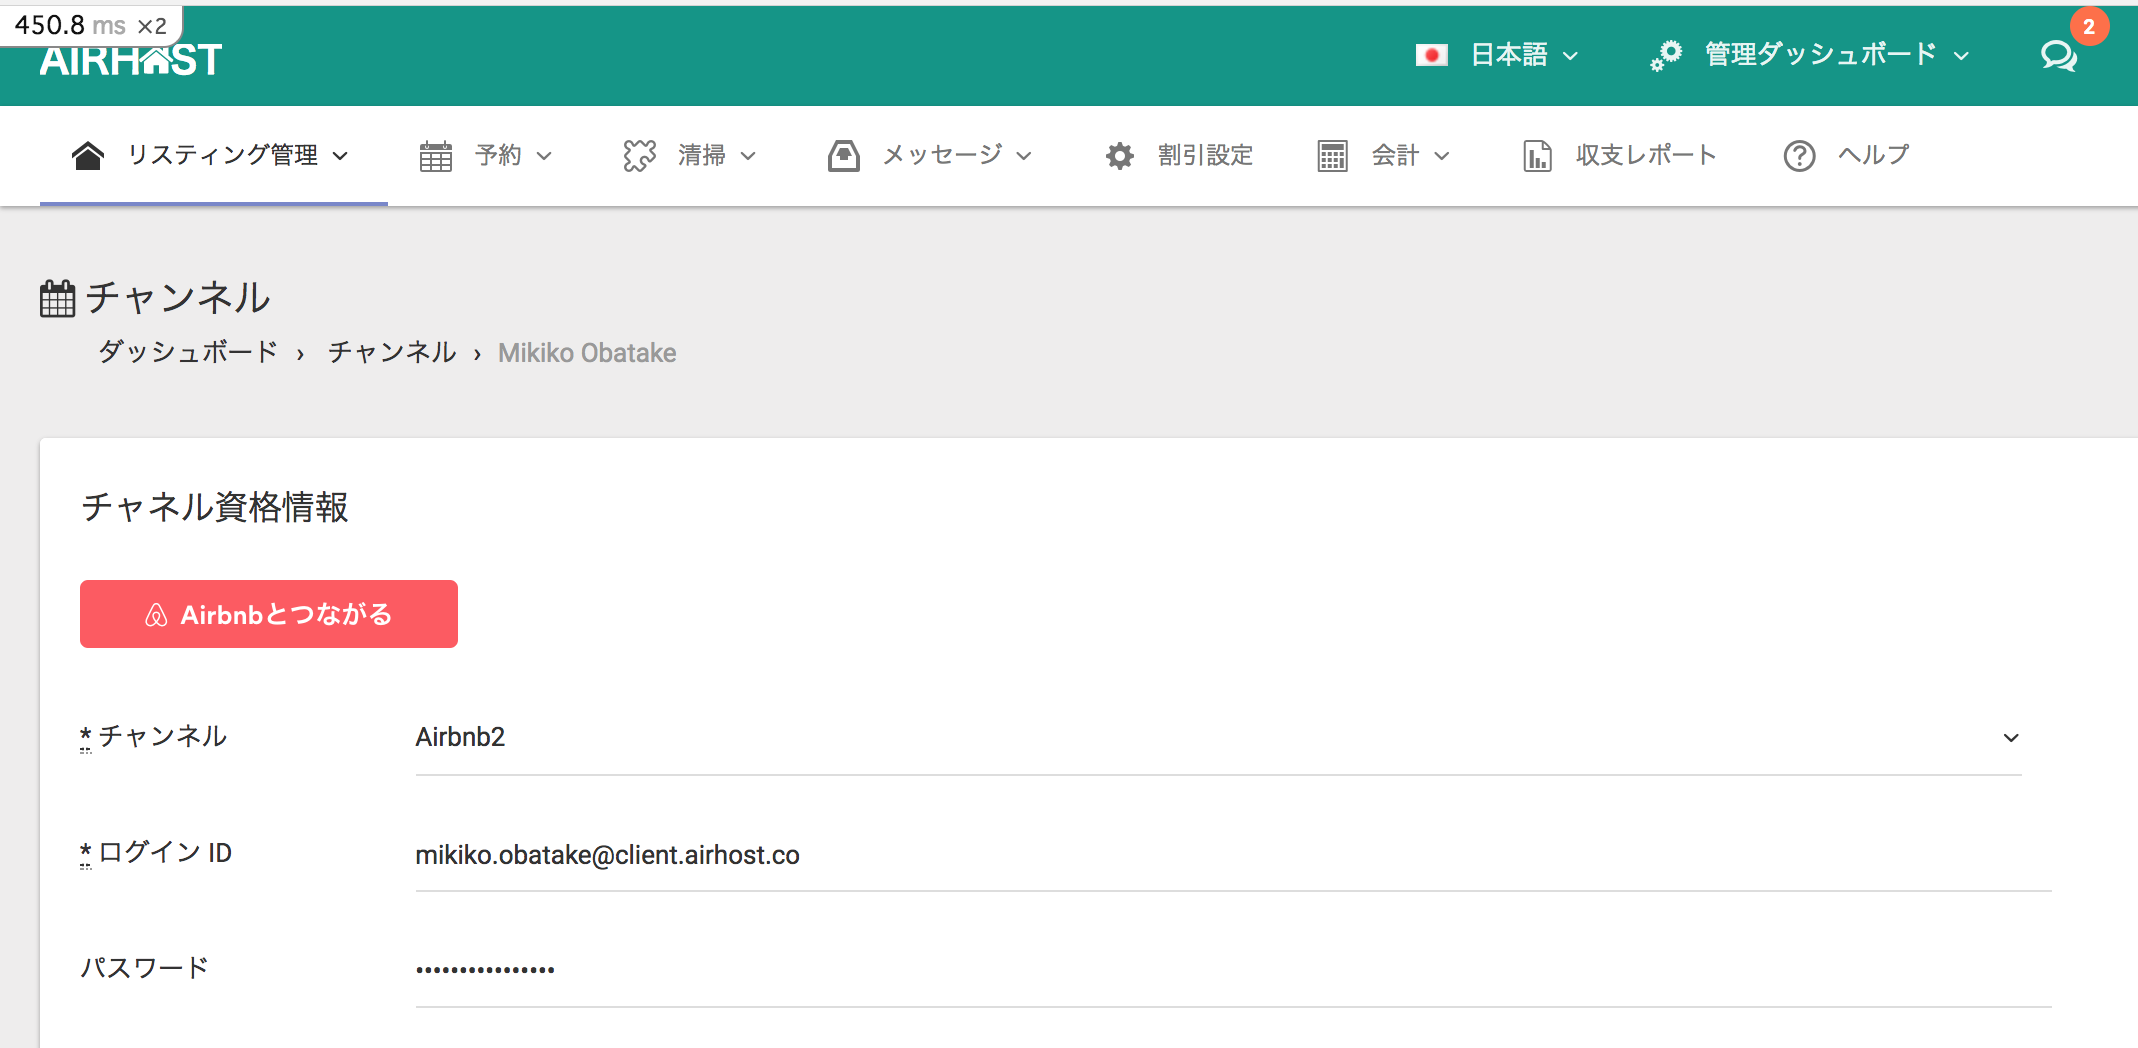This screenshot has width=2138, height=1048.
Task: Open the チャンネル Airbnb2 select dropdown
Action: coord(1218,738)
